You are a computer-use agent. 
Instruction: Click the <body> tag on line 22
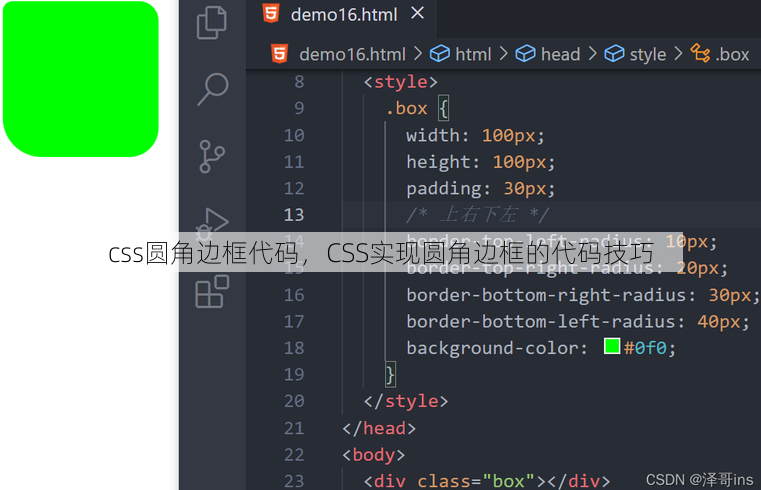(x=373, y=455)
